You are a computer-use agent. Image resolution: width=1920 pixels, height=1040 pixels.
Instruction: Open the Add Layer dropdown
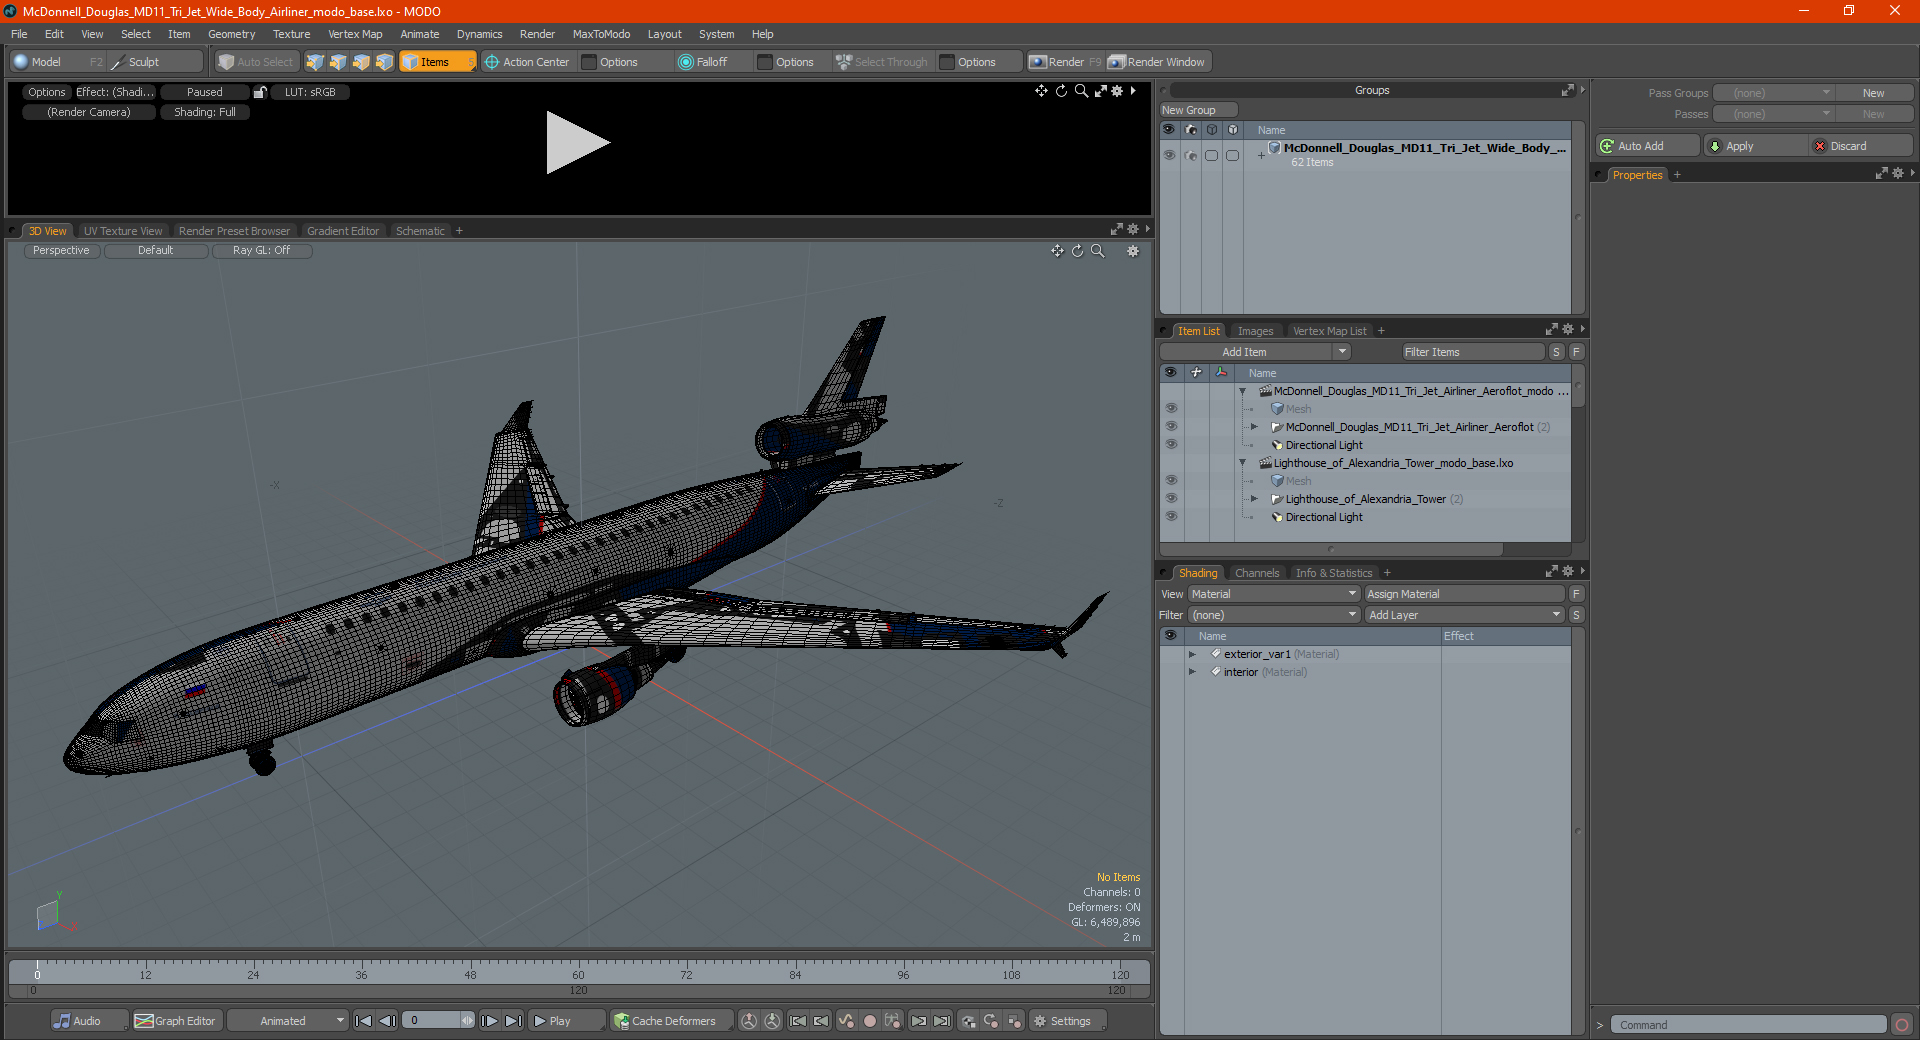[1464, 615]
